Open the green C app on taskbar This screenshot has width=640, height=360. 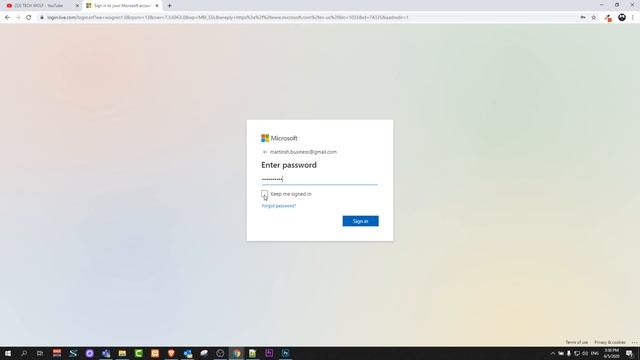coord(138,353)
